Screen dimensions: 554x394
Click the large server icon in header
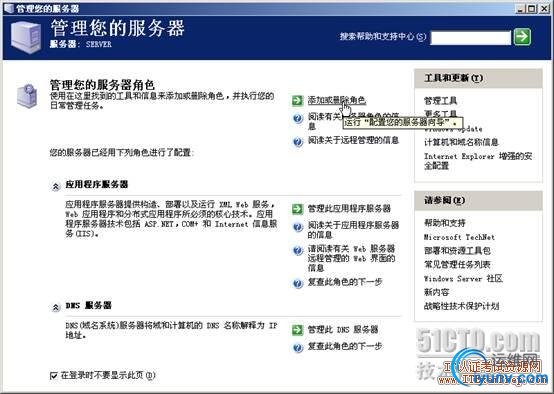pos(25,37)
